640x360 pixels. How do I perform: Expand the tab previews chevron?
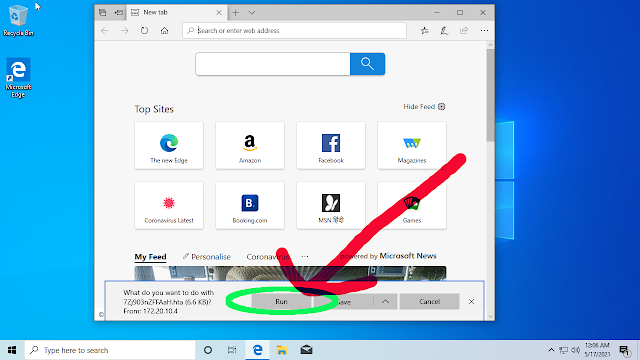pos(252,13)
